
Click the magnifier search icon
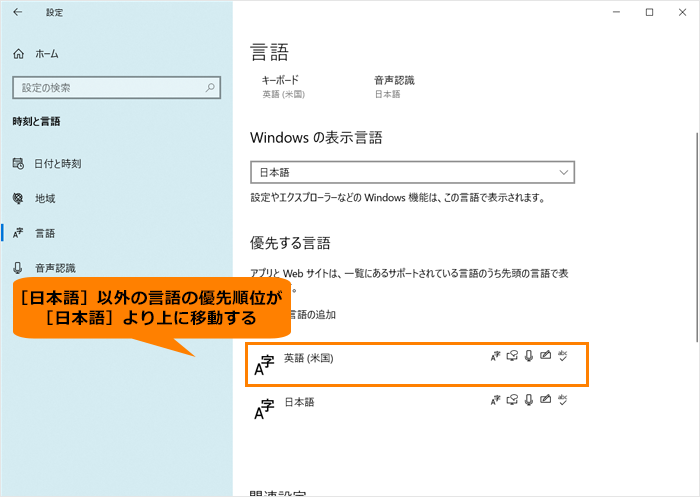(x=210, y=88)
